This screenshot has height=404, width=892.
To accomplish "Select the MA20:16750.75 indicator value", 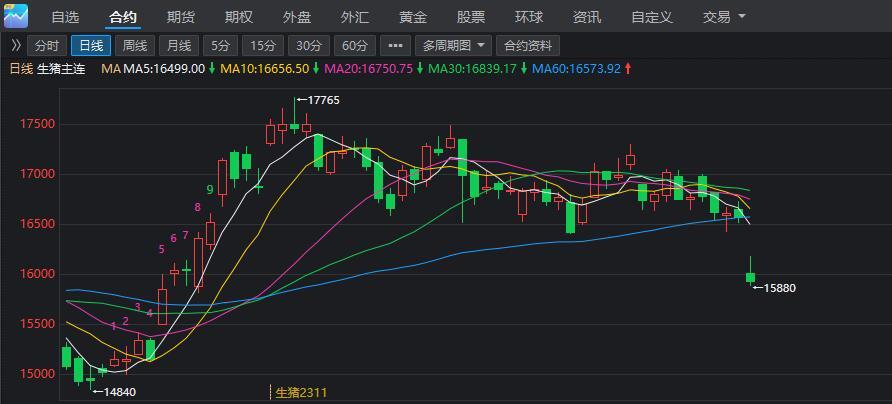I will coord(369,69).
